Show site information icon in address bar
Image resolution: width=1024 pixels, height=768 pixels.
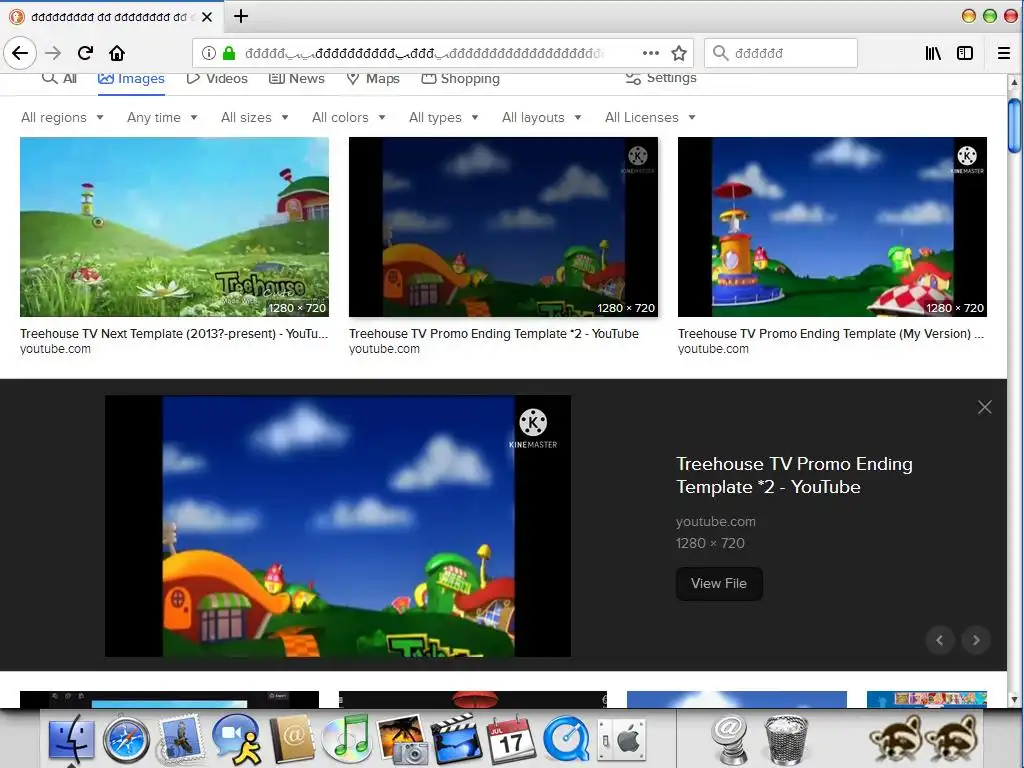(x=208, y=53)
